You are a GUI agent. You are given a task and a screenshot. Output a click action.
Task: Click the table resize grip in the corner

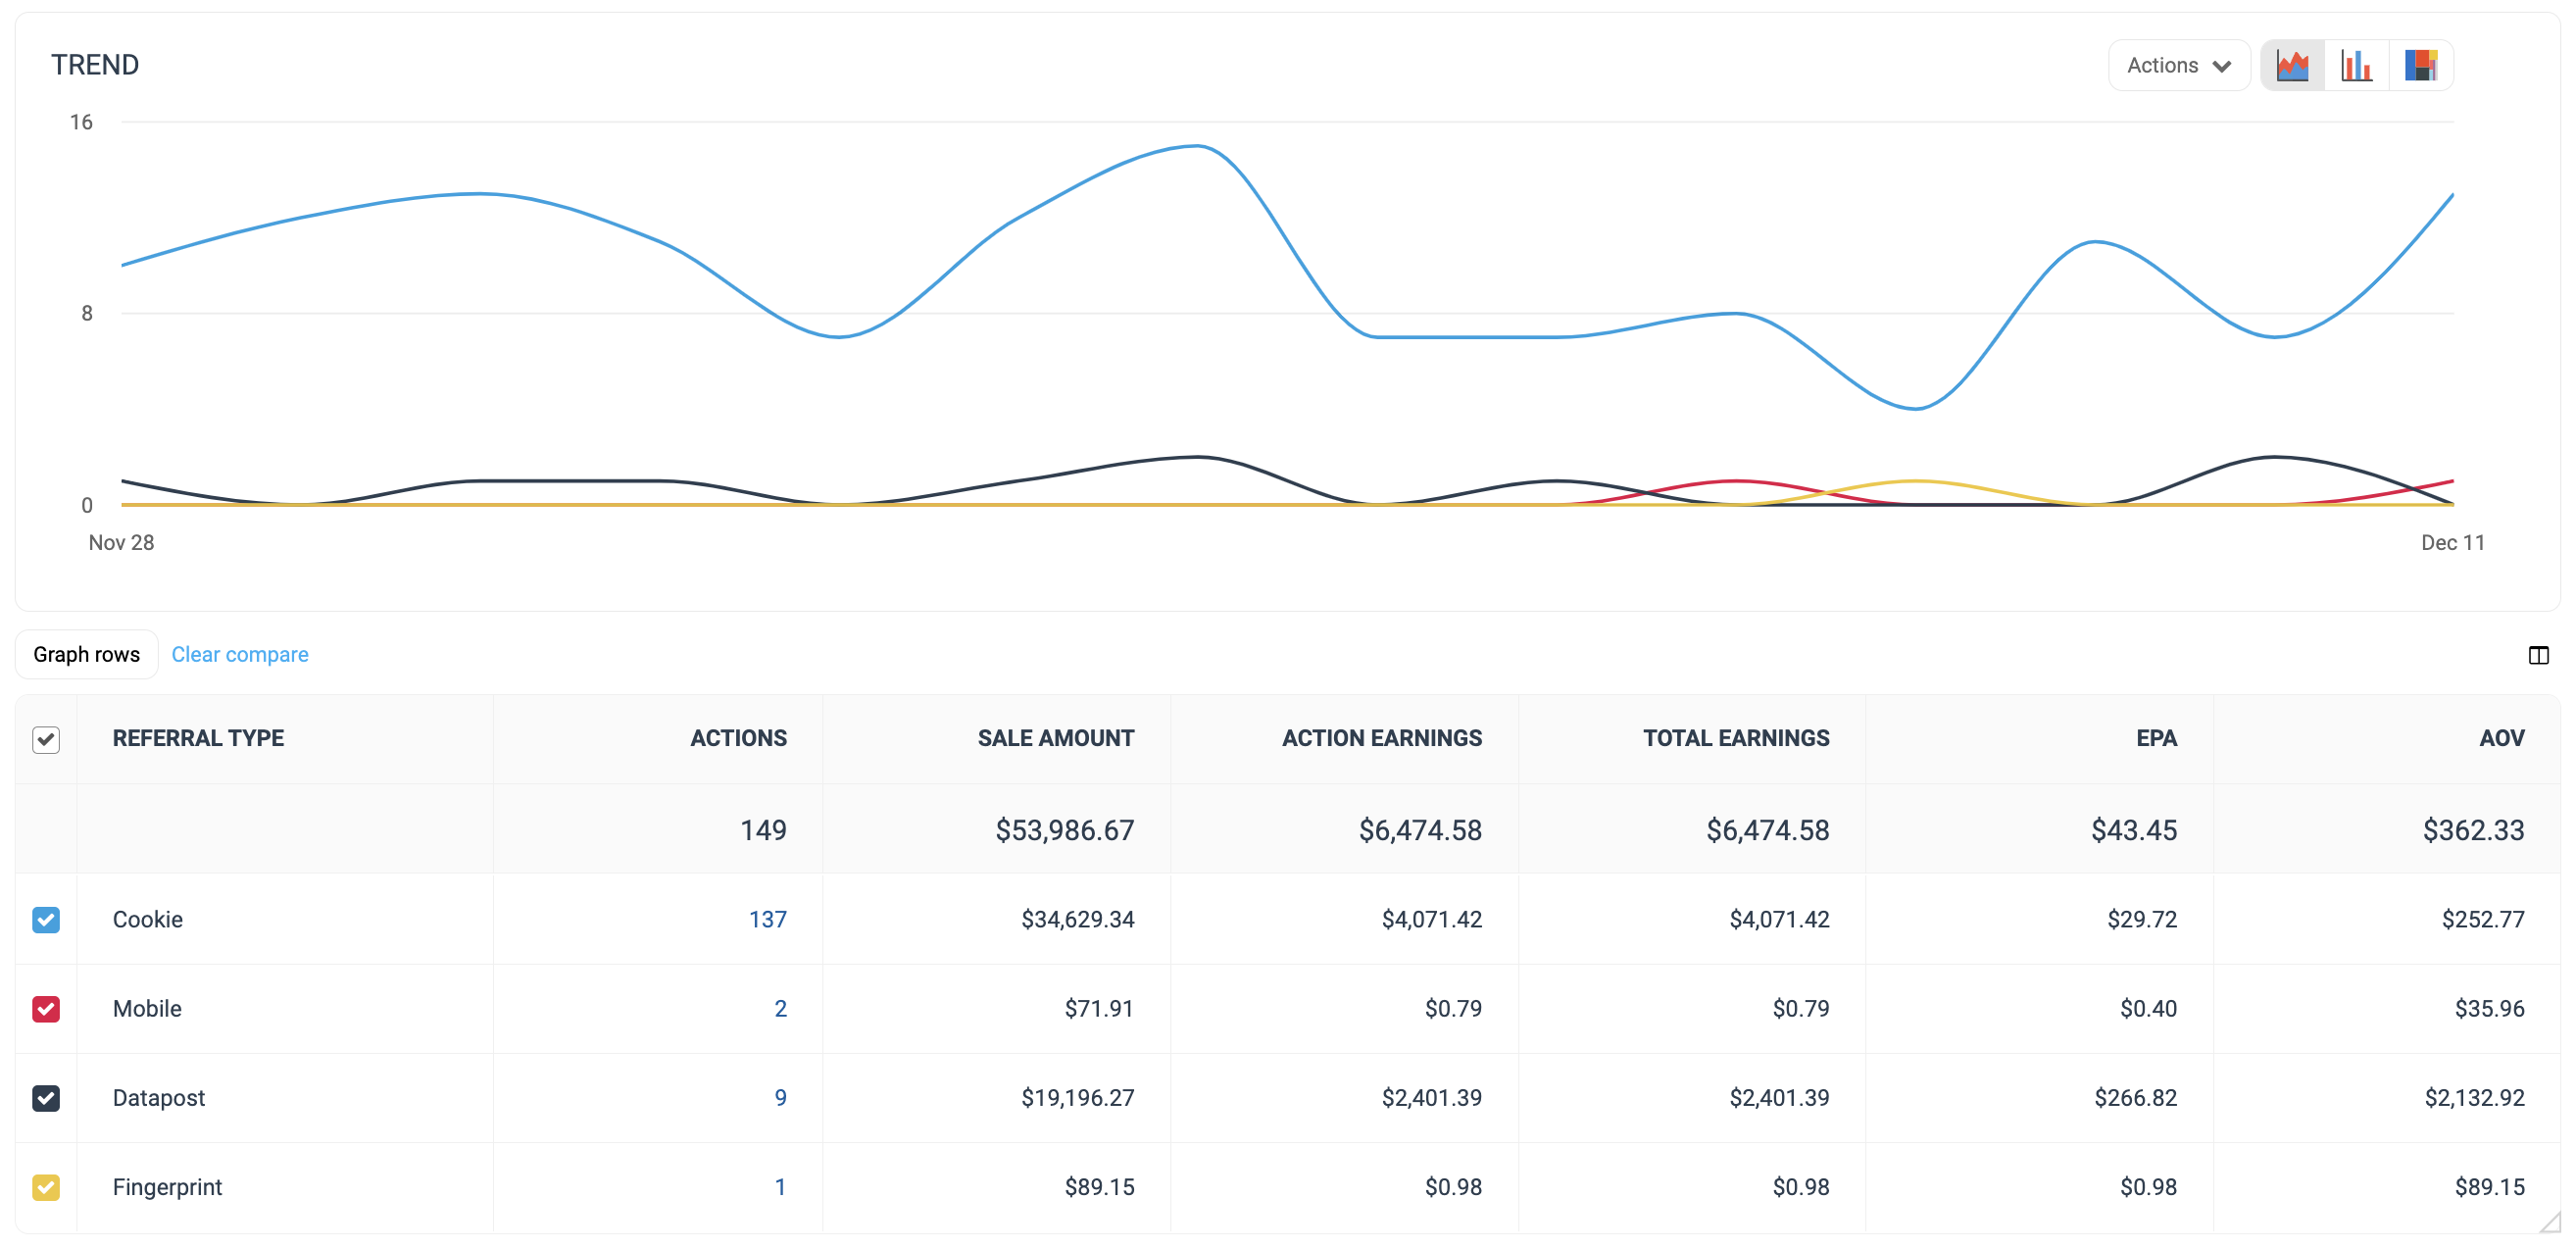coord(2549,1222)
